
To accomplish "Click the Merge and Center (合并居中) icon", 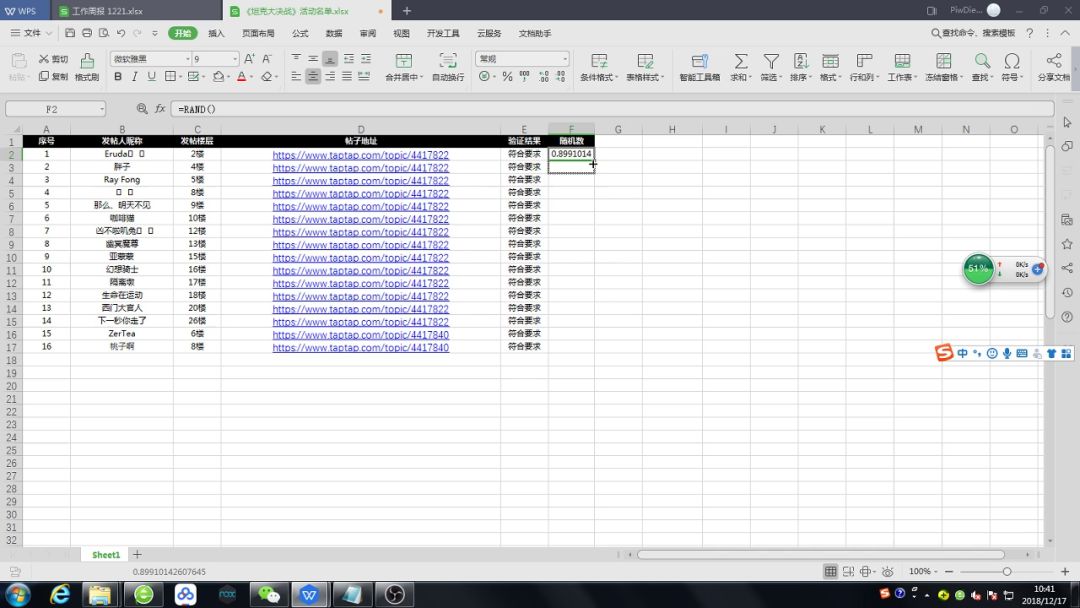I will [404, 62].
